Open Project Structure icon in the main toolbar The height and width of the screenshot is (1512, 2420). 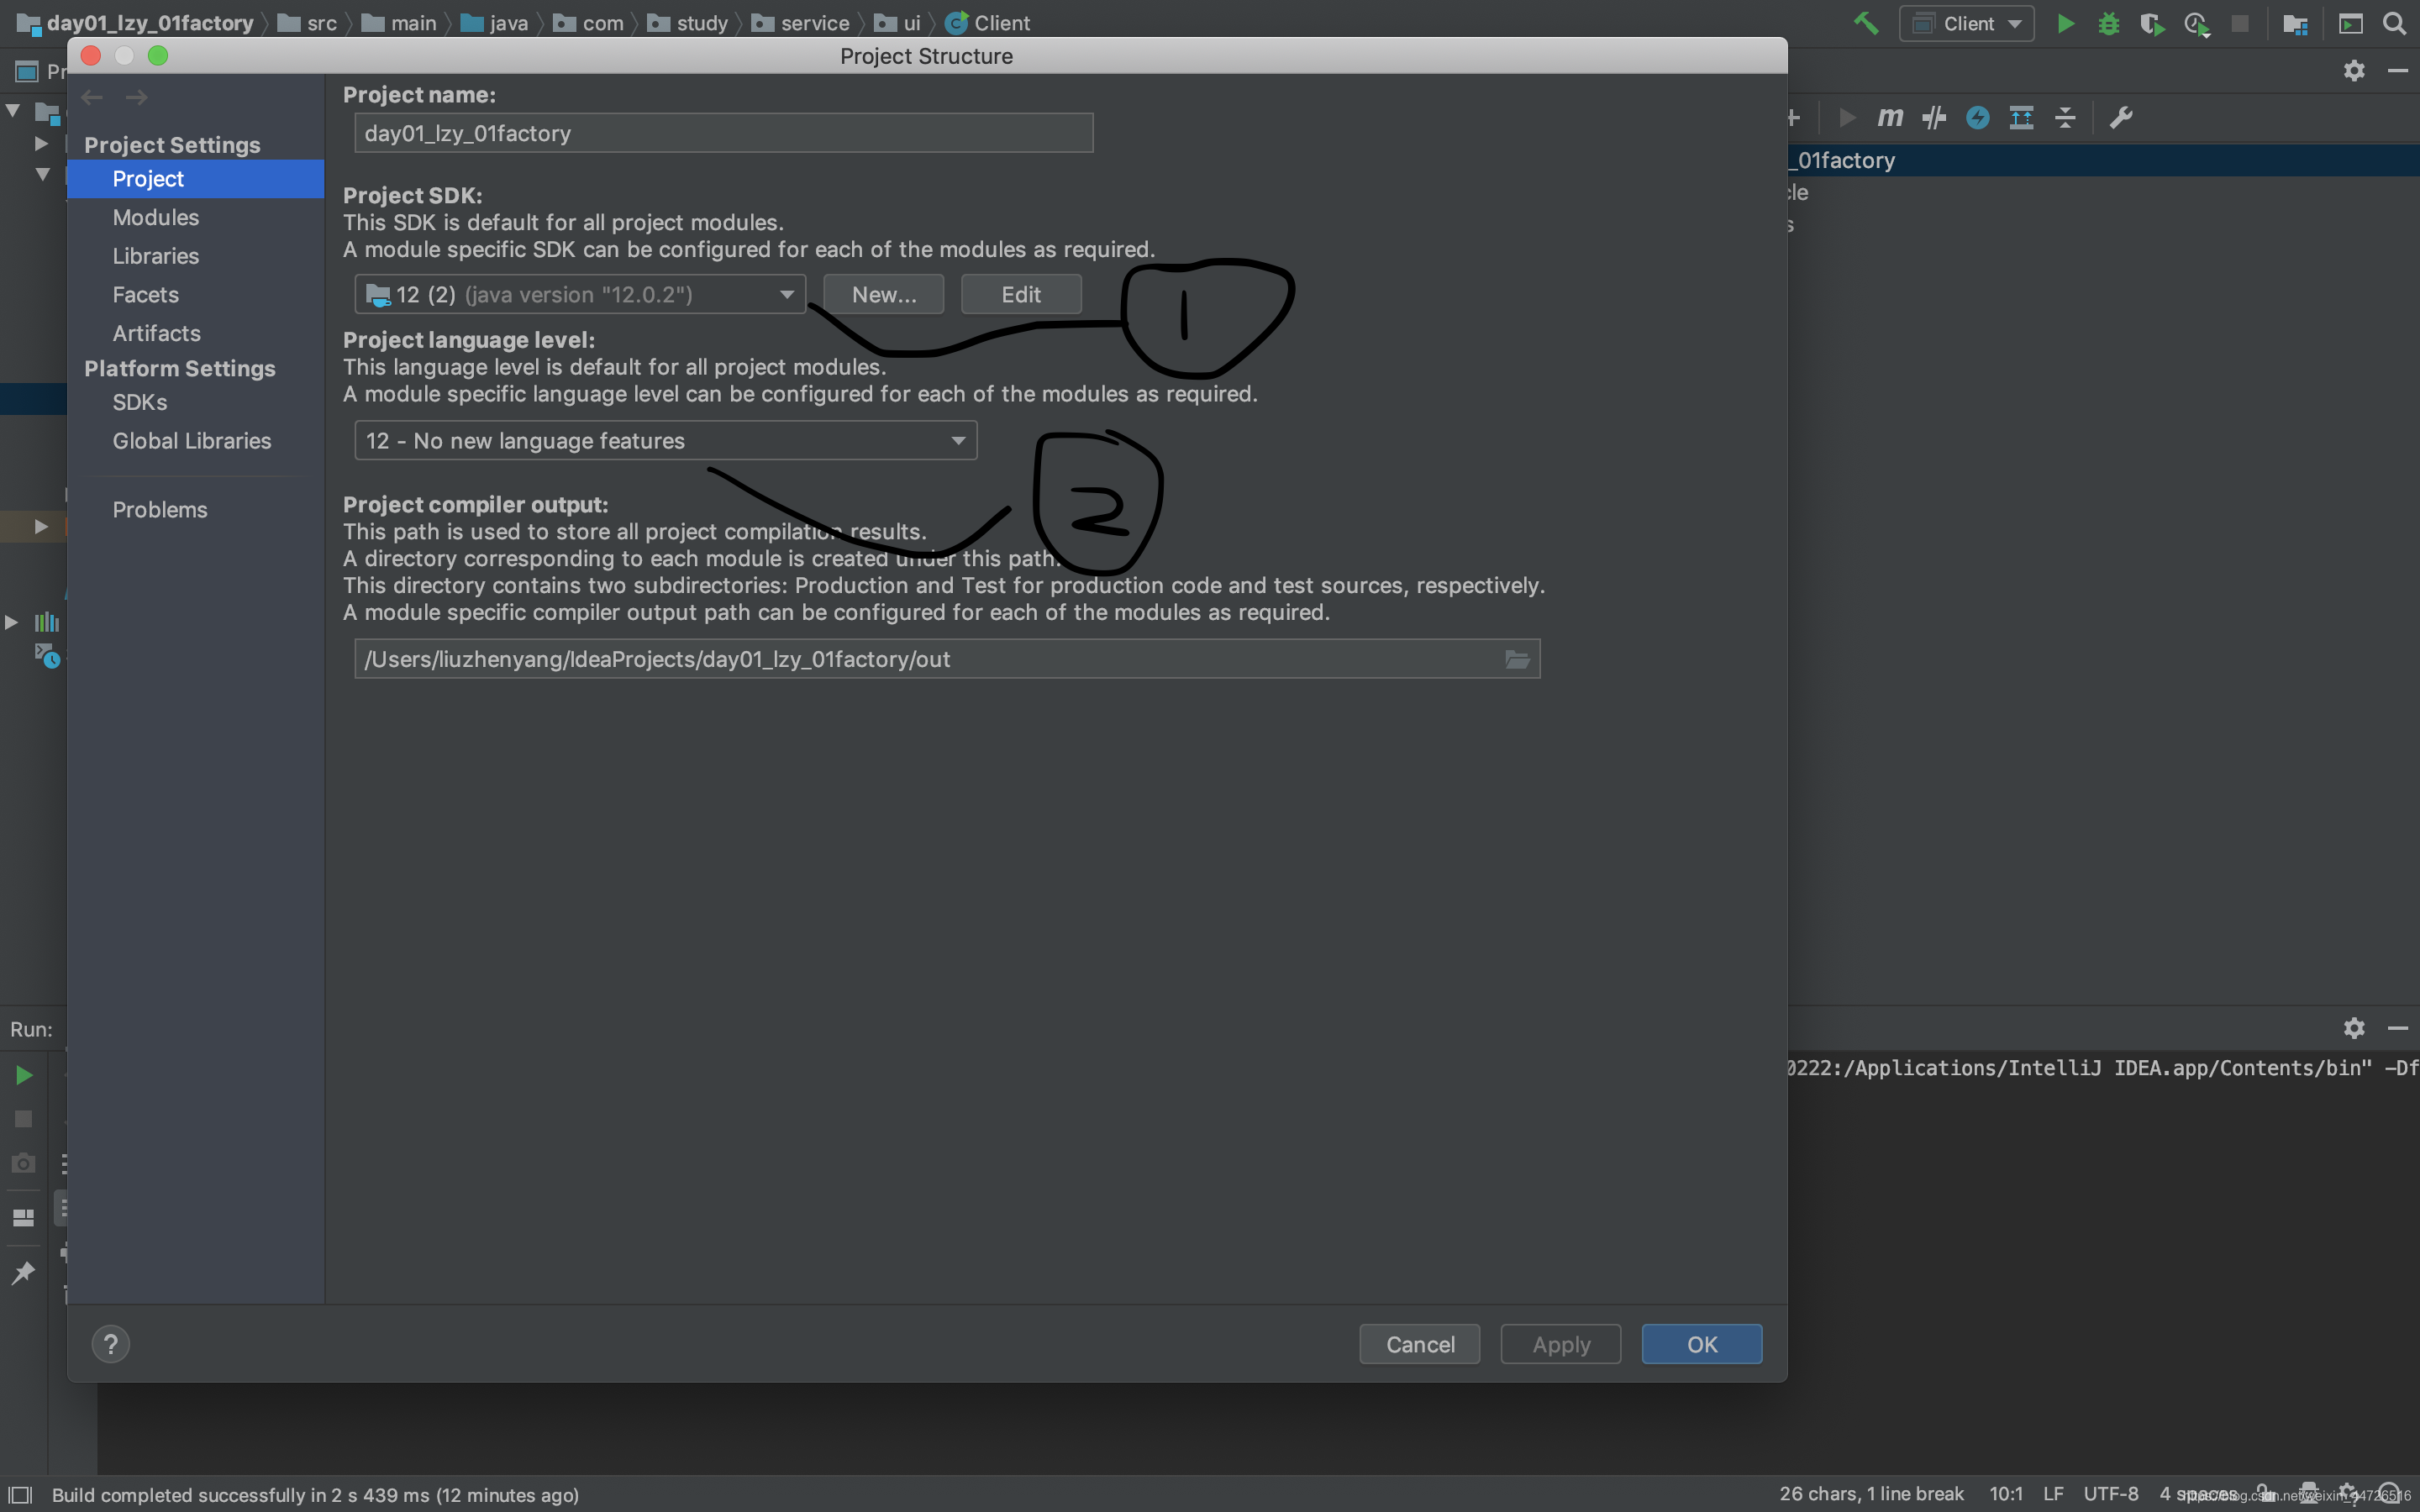[x=2295, y=23]
